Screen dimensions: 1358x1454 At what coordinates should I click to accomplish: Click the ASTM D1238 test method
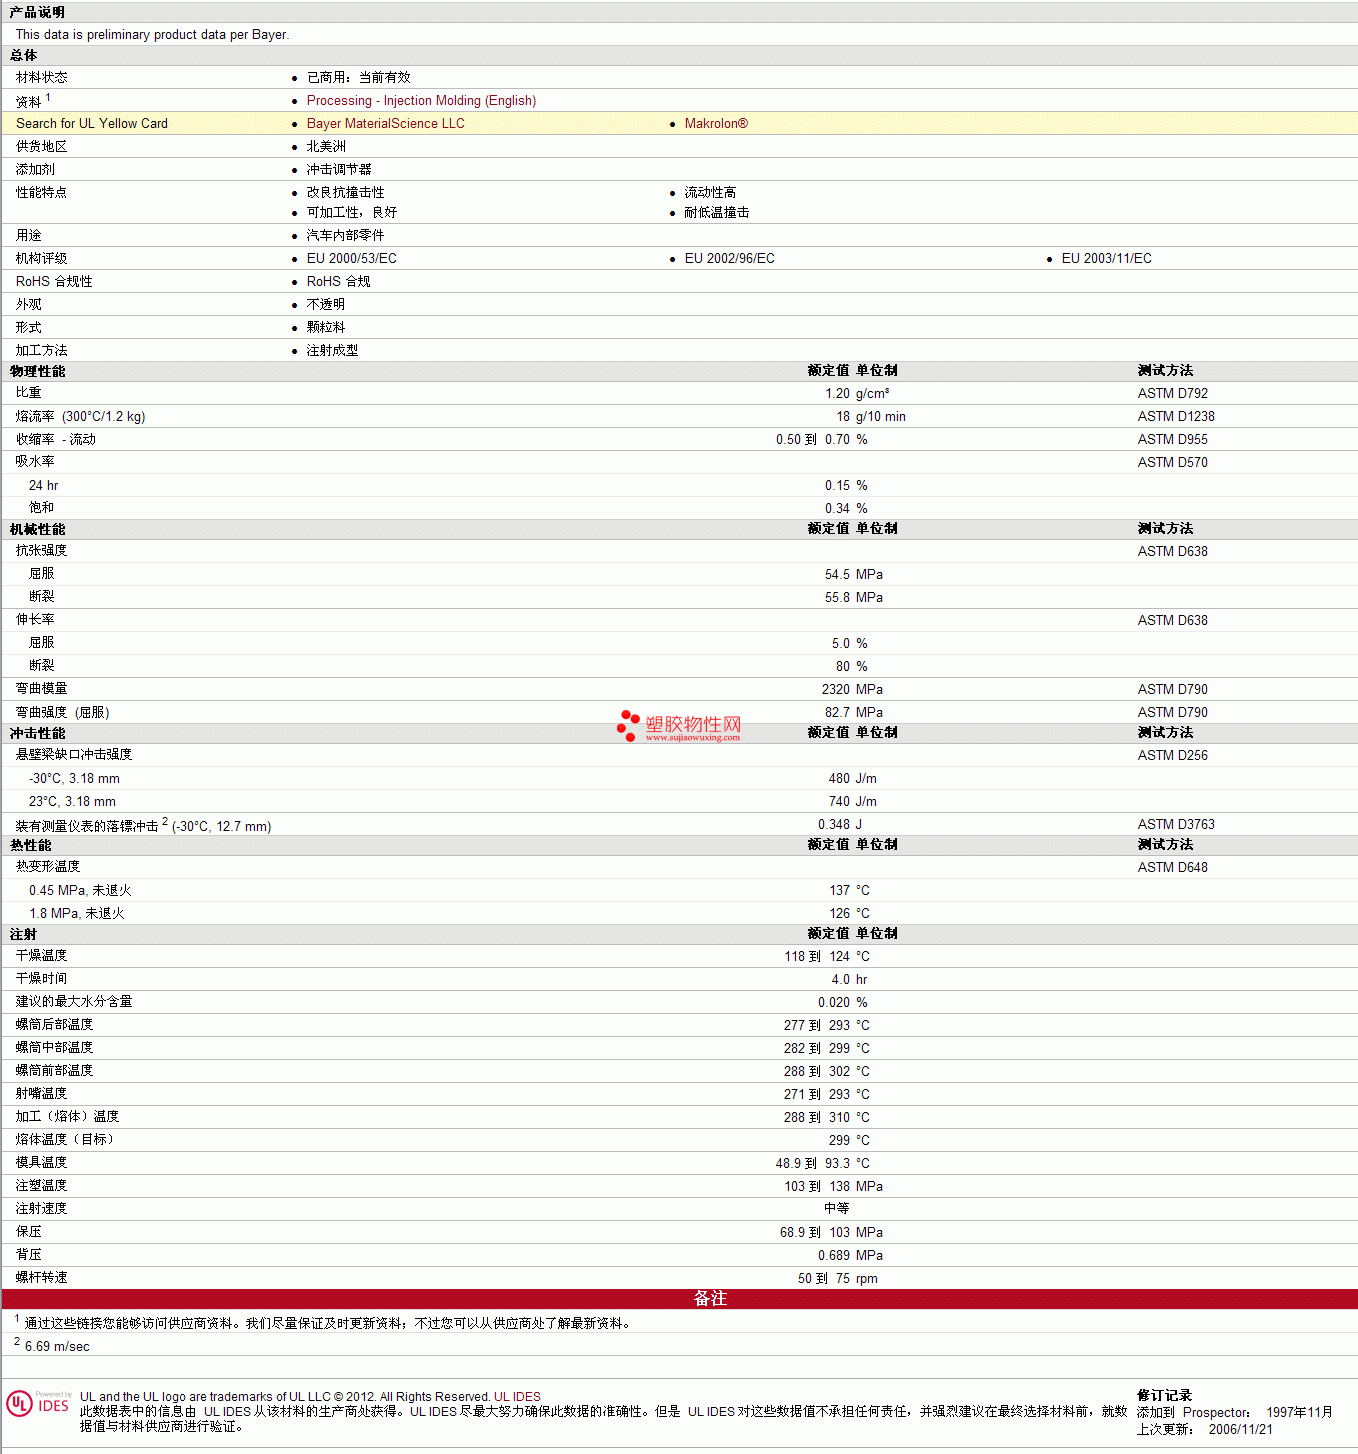click(1176, 417)
